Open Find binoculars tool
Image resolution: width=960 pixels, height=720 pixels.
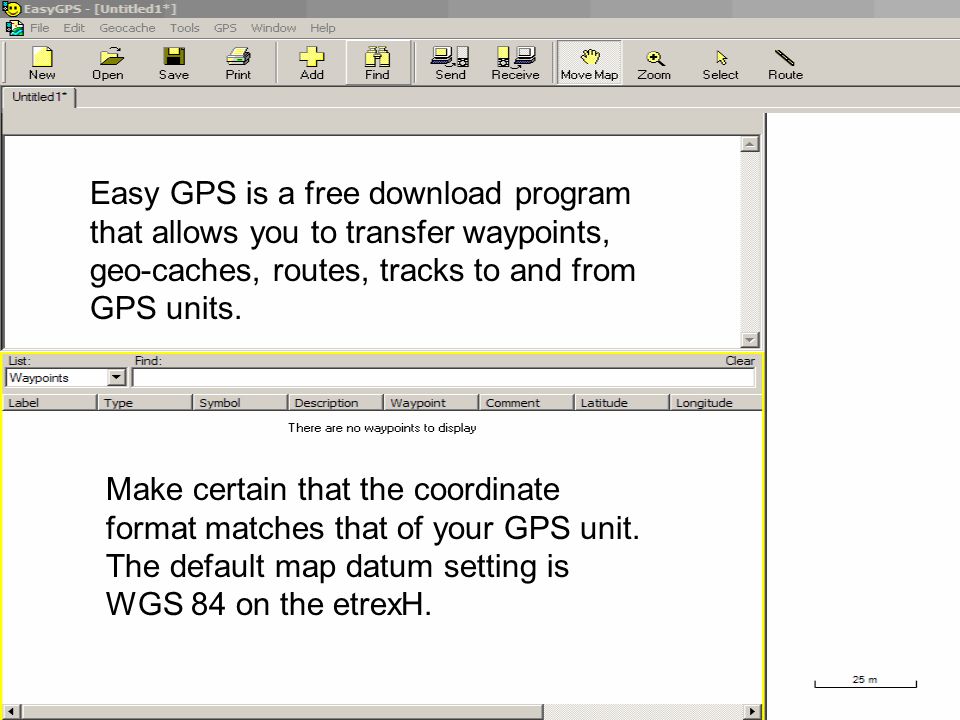point(377,63)
